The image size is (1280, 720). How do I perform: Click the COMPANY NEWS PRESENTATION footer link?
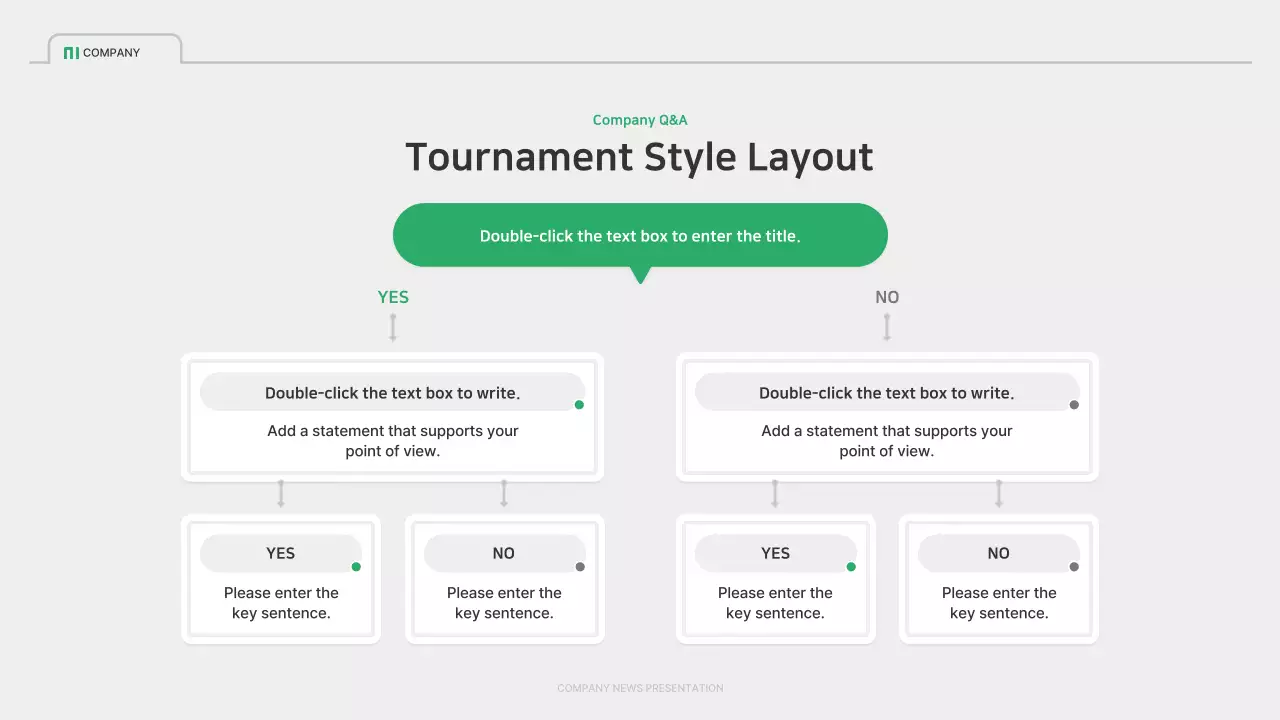[640, 688]
